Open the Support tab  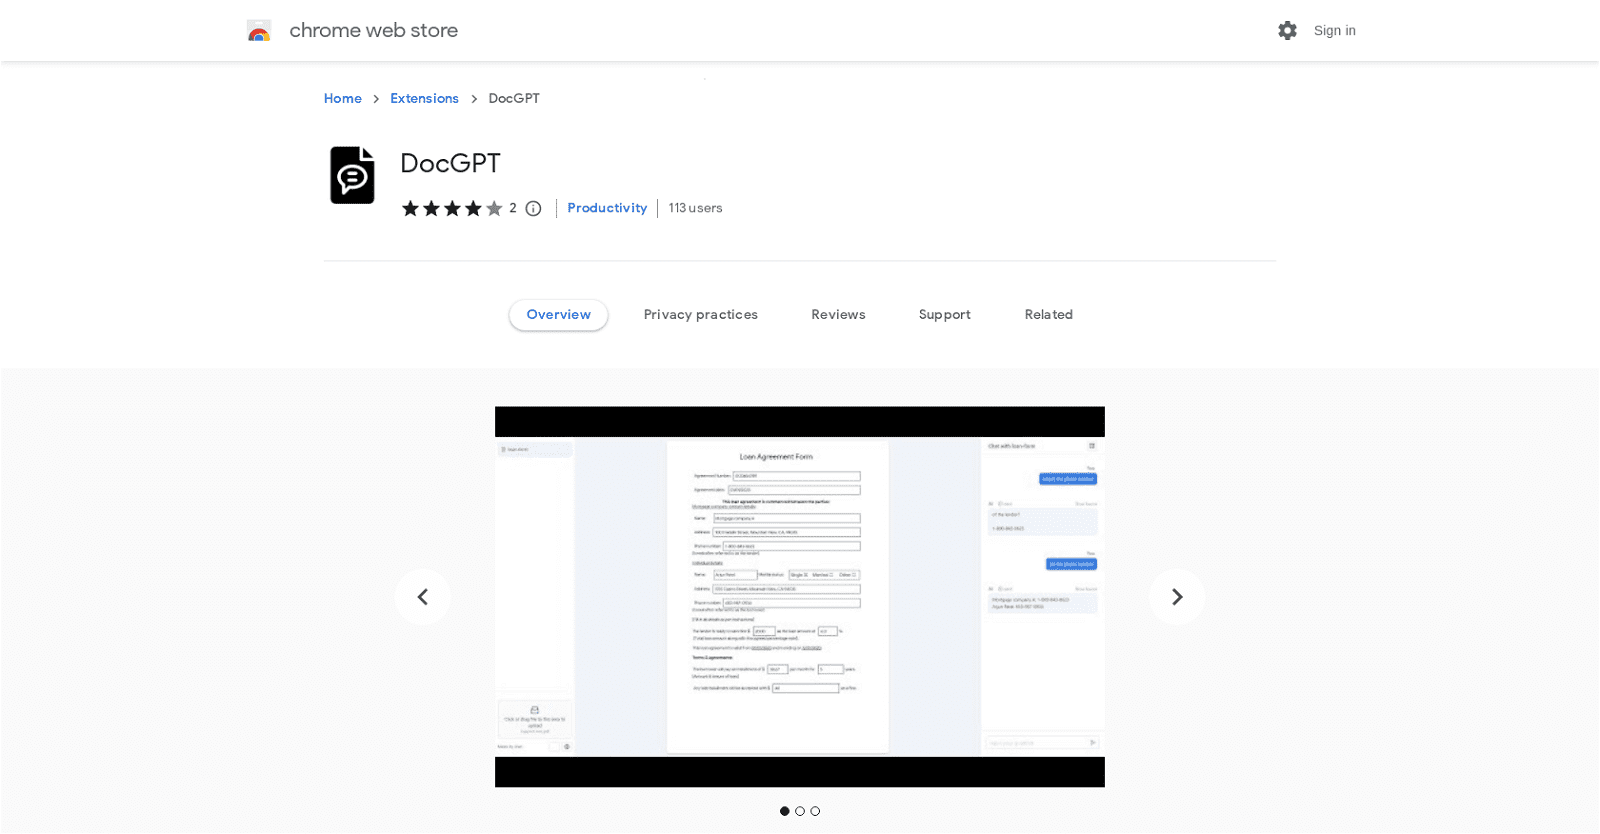(945, 315)
